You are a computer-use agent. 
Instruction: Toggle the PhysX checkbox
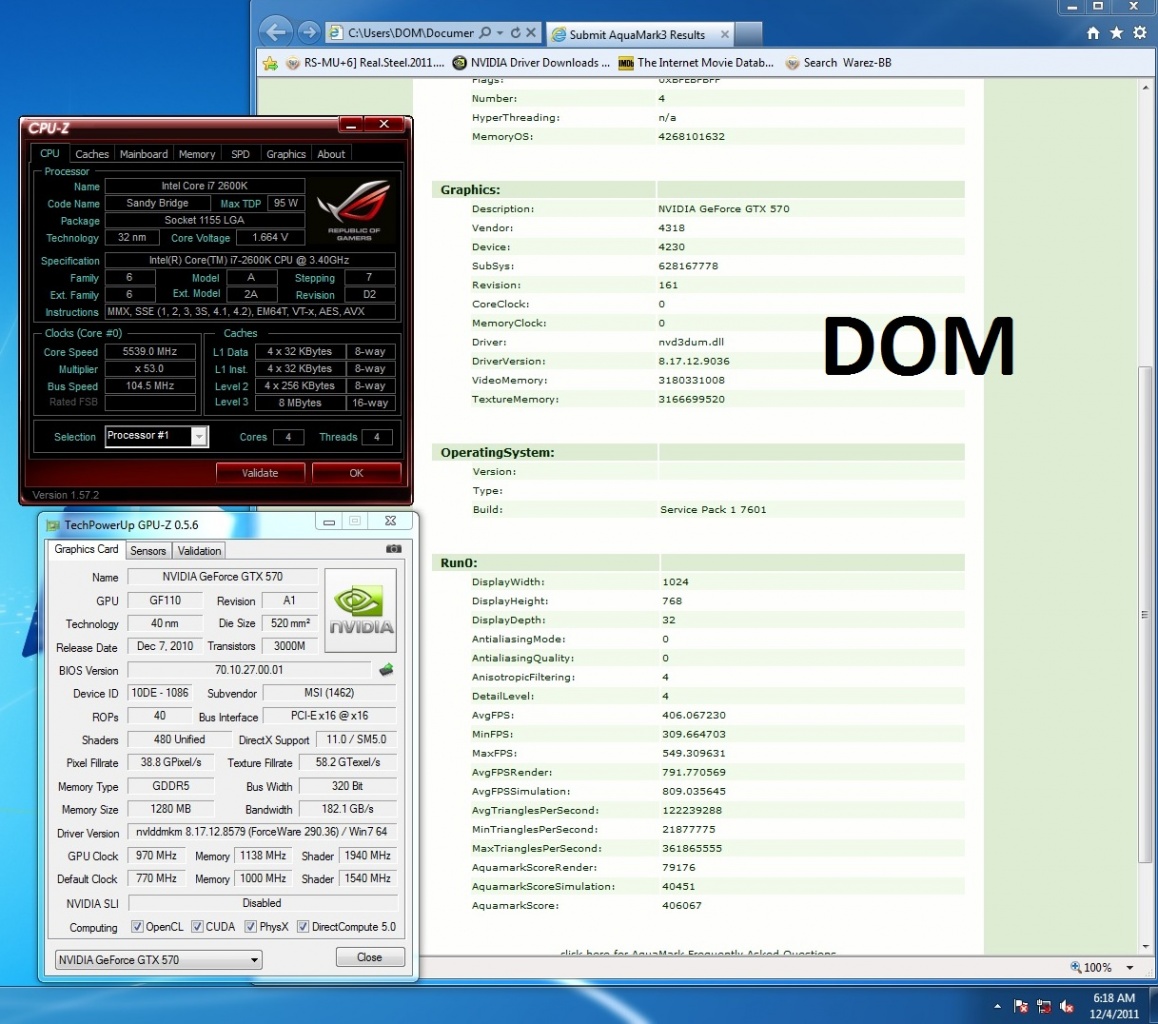tap(250, 927)
